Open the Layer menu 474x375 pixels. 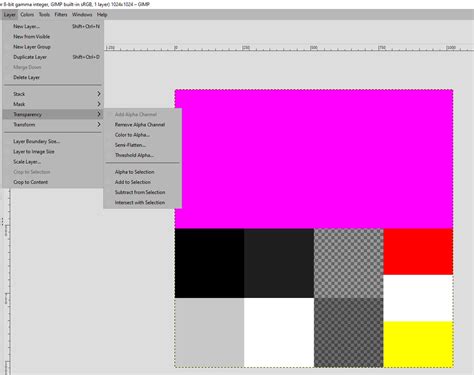[9, 15]
